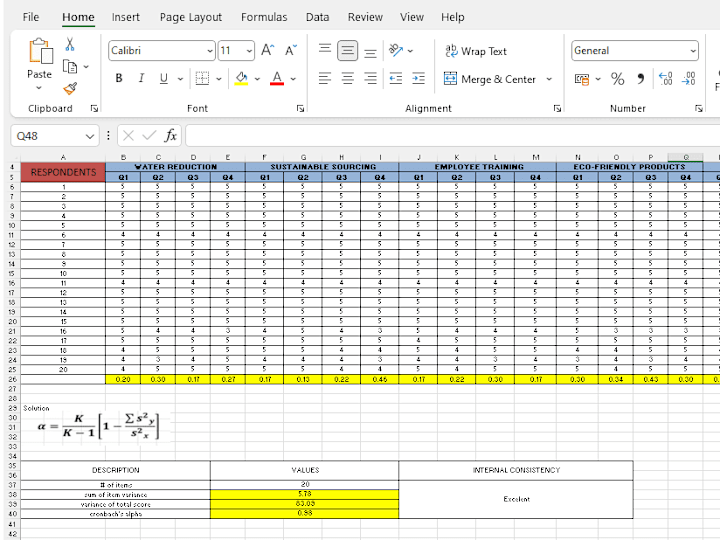
Task: Switch to the View tab
Action: [411, 17]
